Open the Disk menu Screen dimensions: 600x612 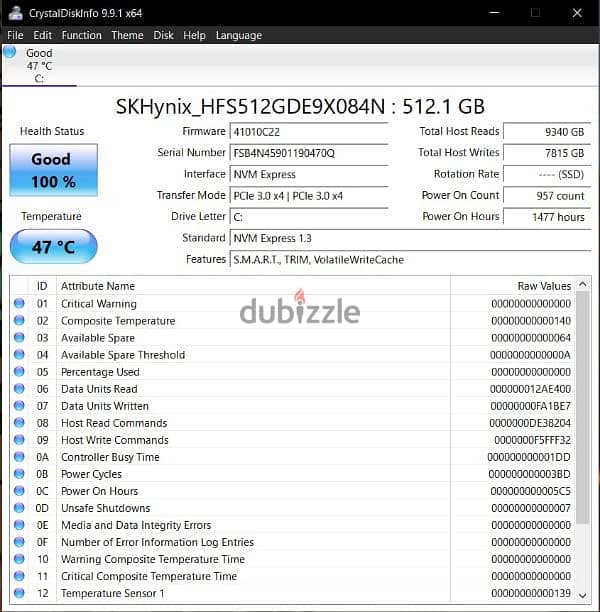tap(163, 36)
